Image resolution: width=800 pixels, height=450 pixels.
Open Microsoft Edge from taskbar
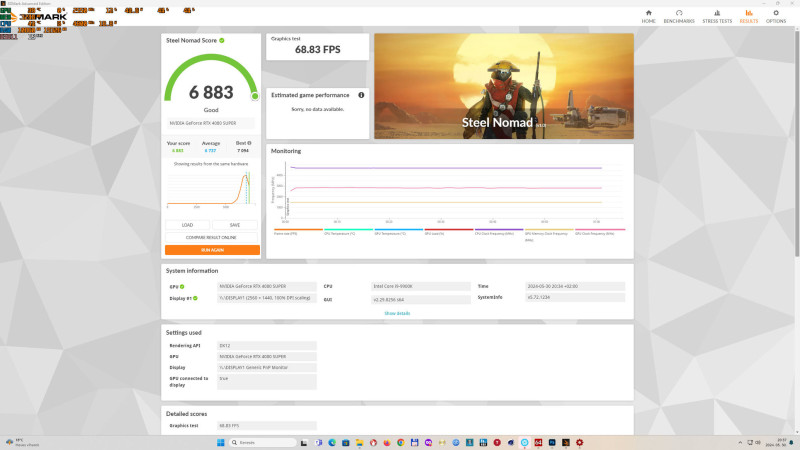(x=332, y=442)
